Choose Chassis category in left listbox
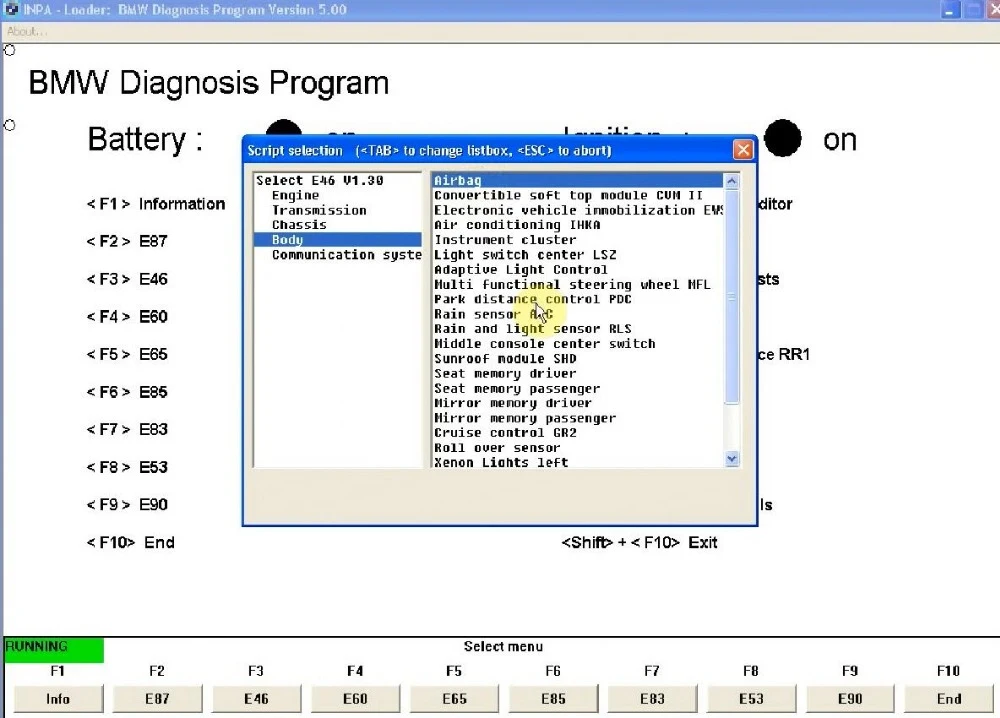1000x718 pixels. click(338, 224)
